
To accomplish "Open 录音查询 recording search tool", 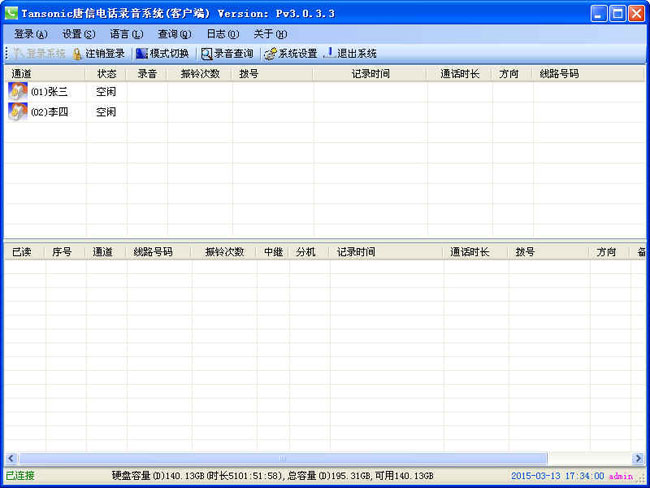I will click(x=207, y=53).
